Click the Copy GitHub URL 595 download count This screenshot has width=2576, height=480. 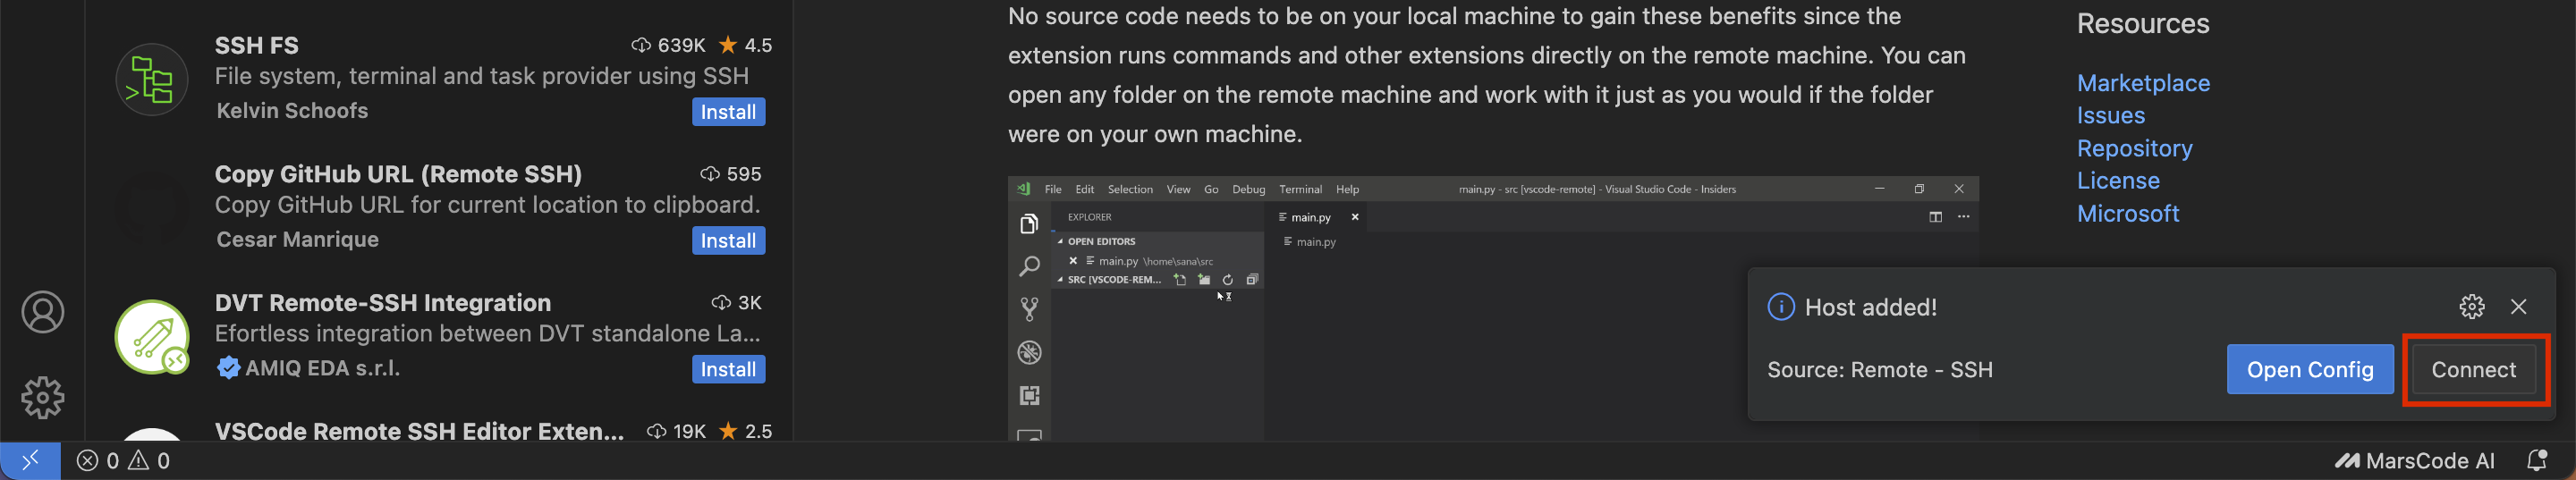click(x=731, y=174)
